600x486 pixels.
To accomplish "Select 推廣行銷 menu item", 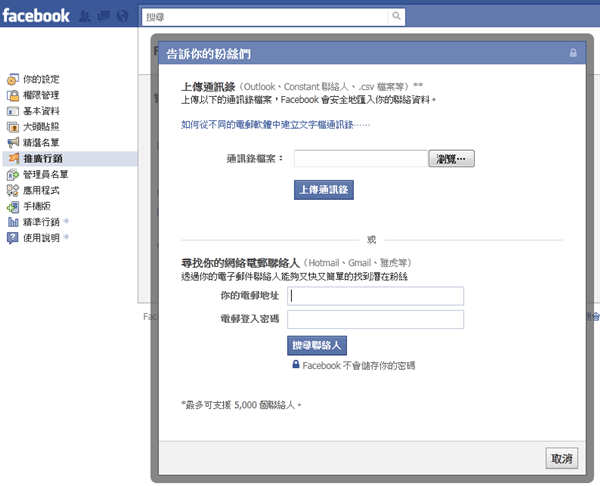I will (43, 158).
